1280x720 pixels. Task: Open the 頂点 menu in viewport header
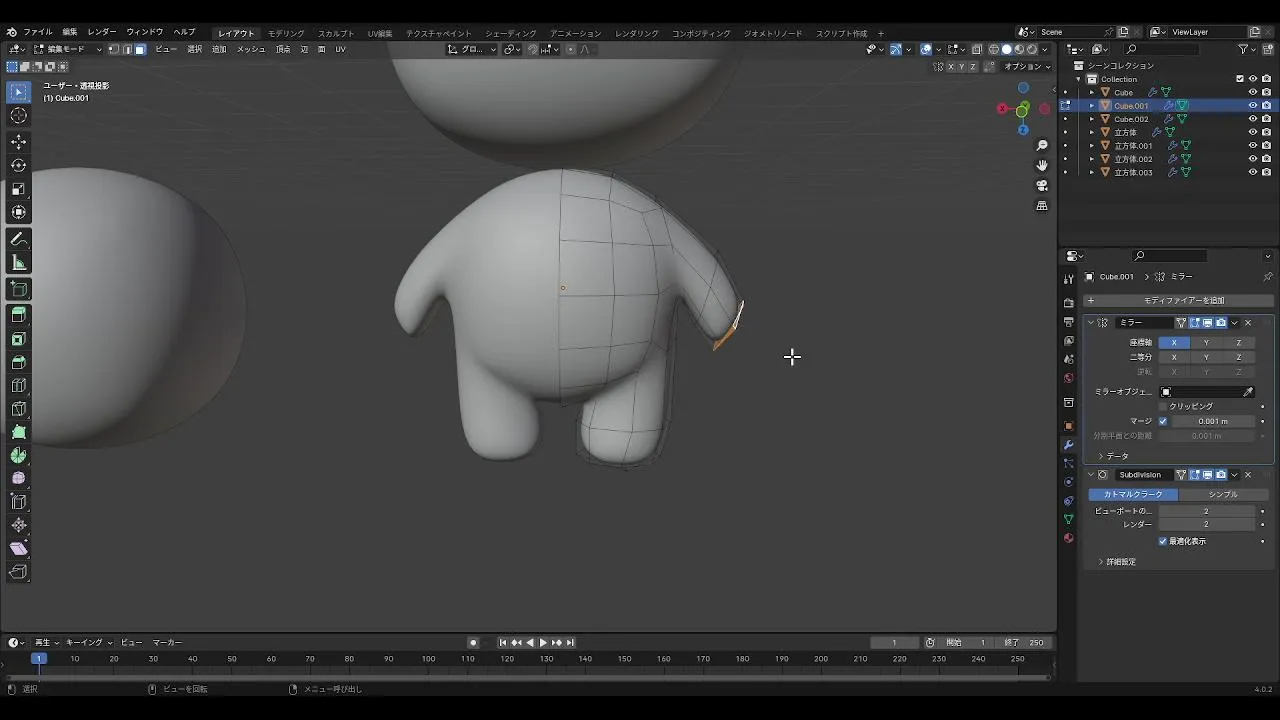click(x=283, y=49)
